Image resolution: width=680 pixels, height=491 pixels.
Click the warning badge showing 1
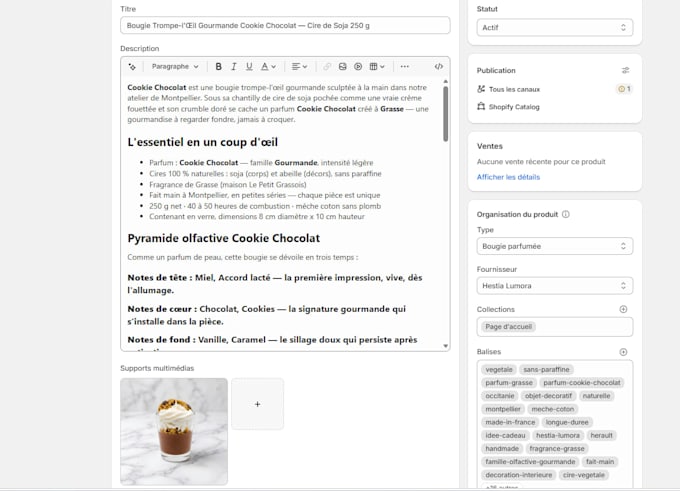pyautogui.click(x=624, y=89)
